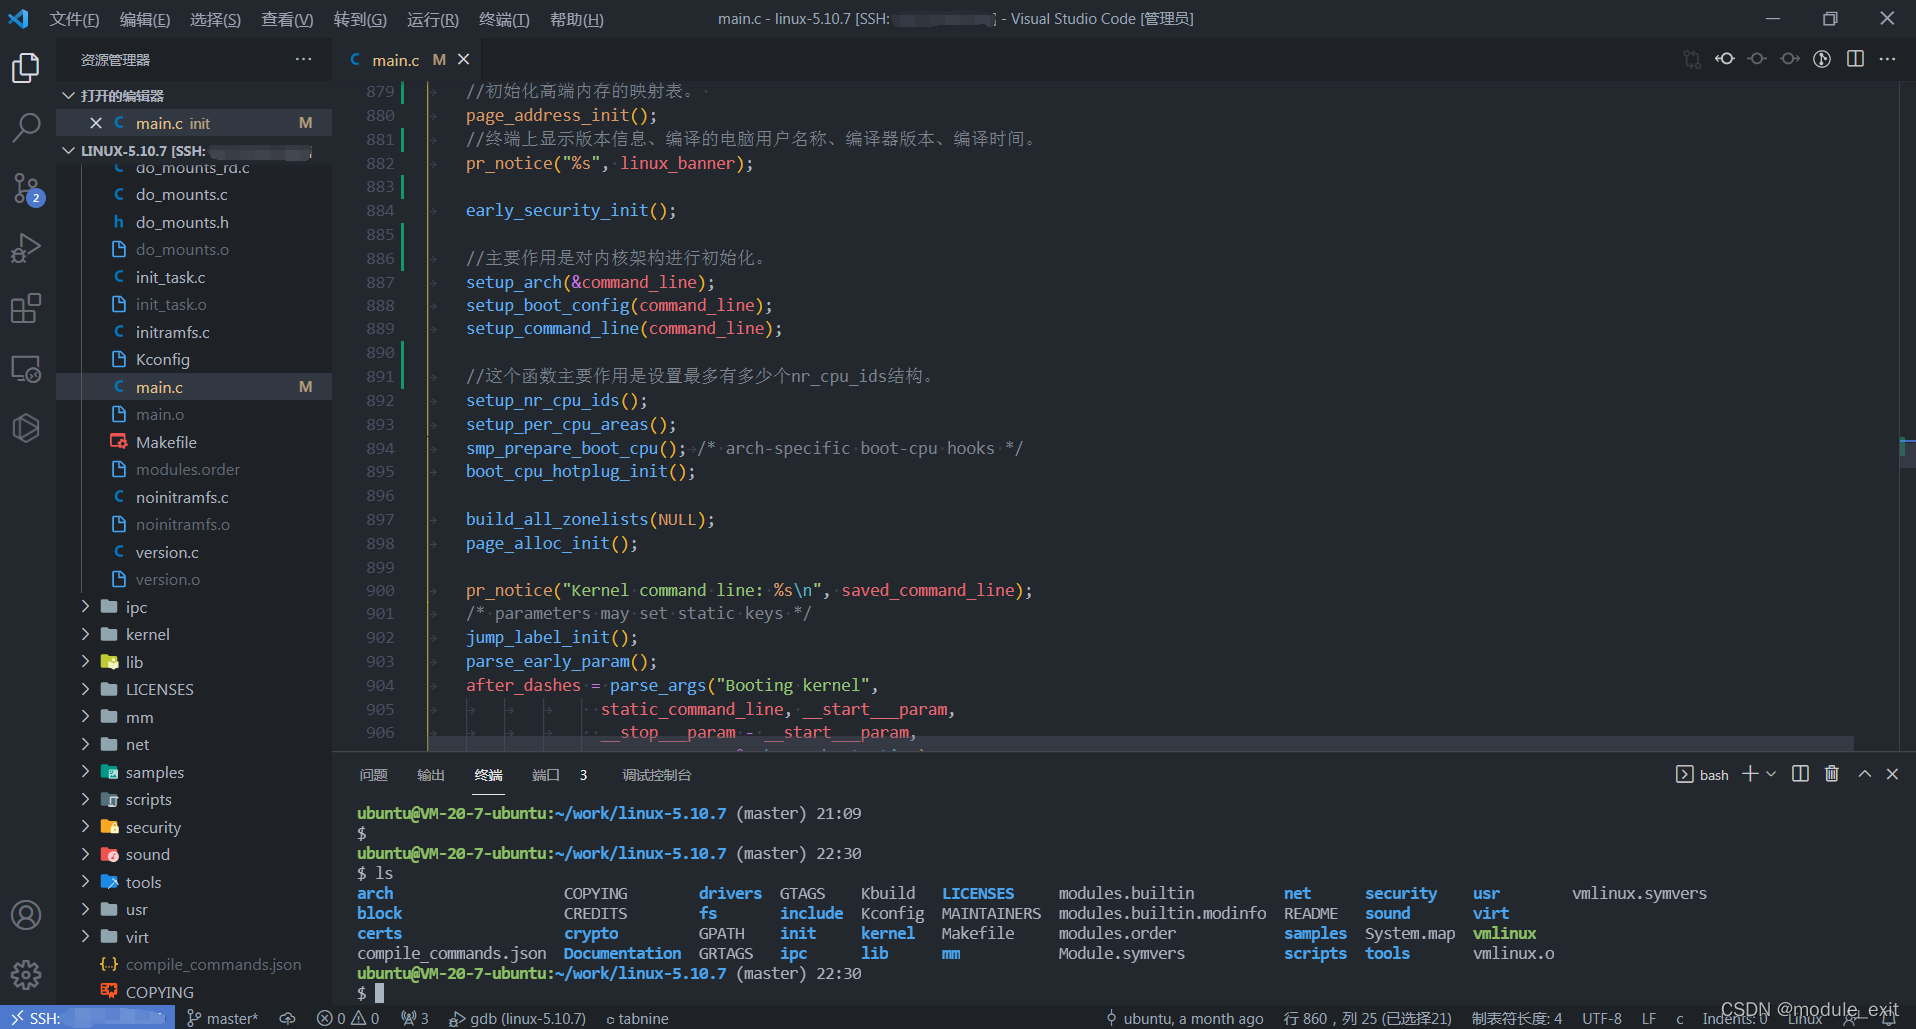Viewport: 1916px width, 1029px height.
Task: Expand the security folder
Action: (x=194, y=827)
